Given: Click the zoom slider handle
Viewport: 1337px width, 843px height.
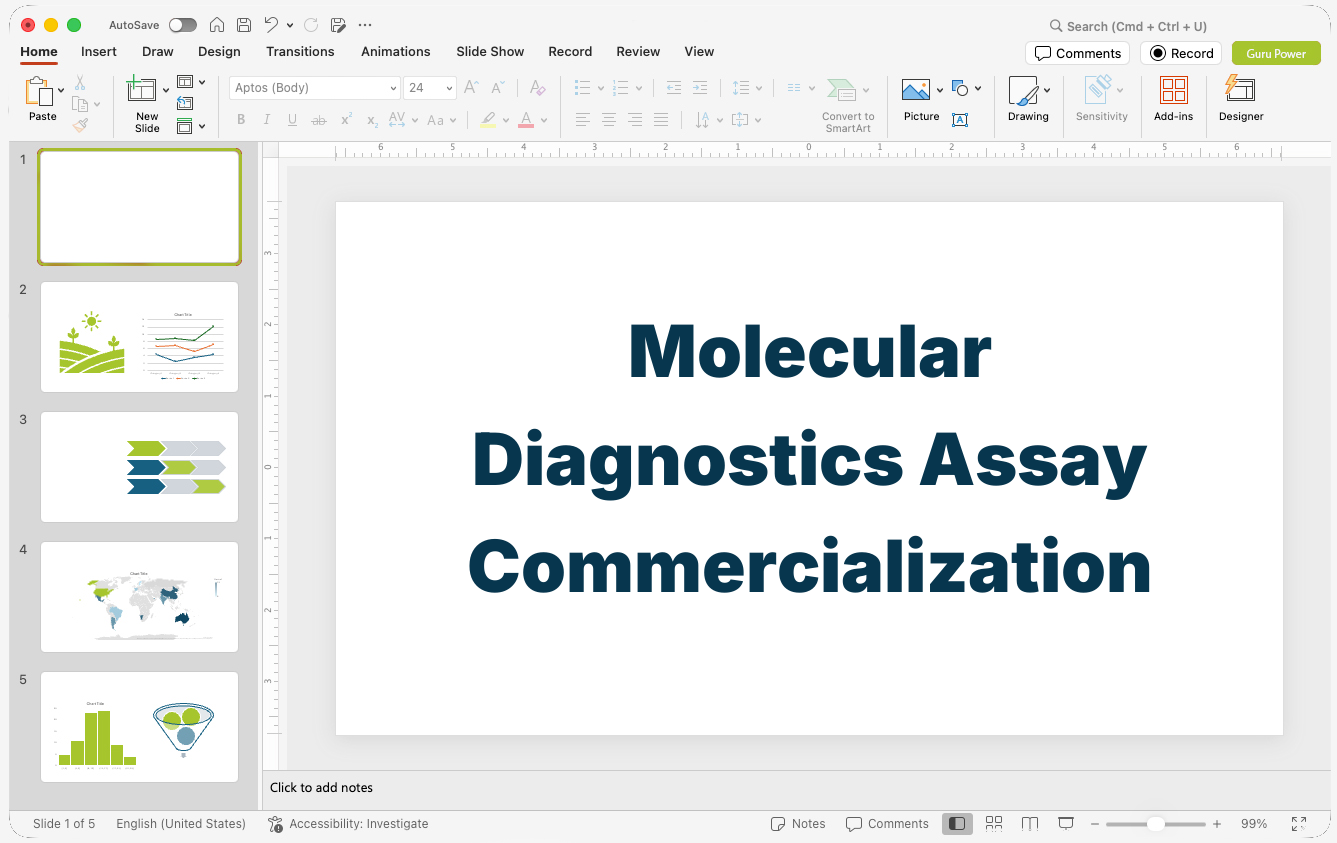Looking at the screenshot, I should coord(1155,824).
